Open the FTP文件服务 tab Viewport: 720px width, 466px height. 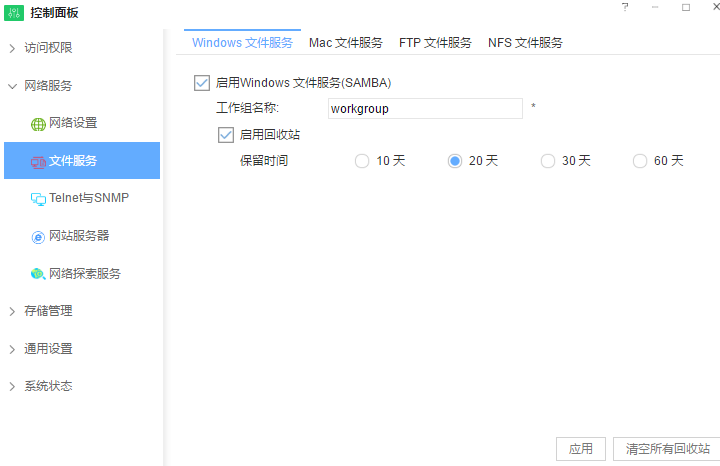(x=435, y=43)
